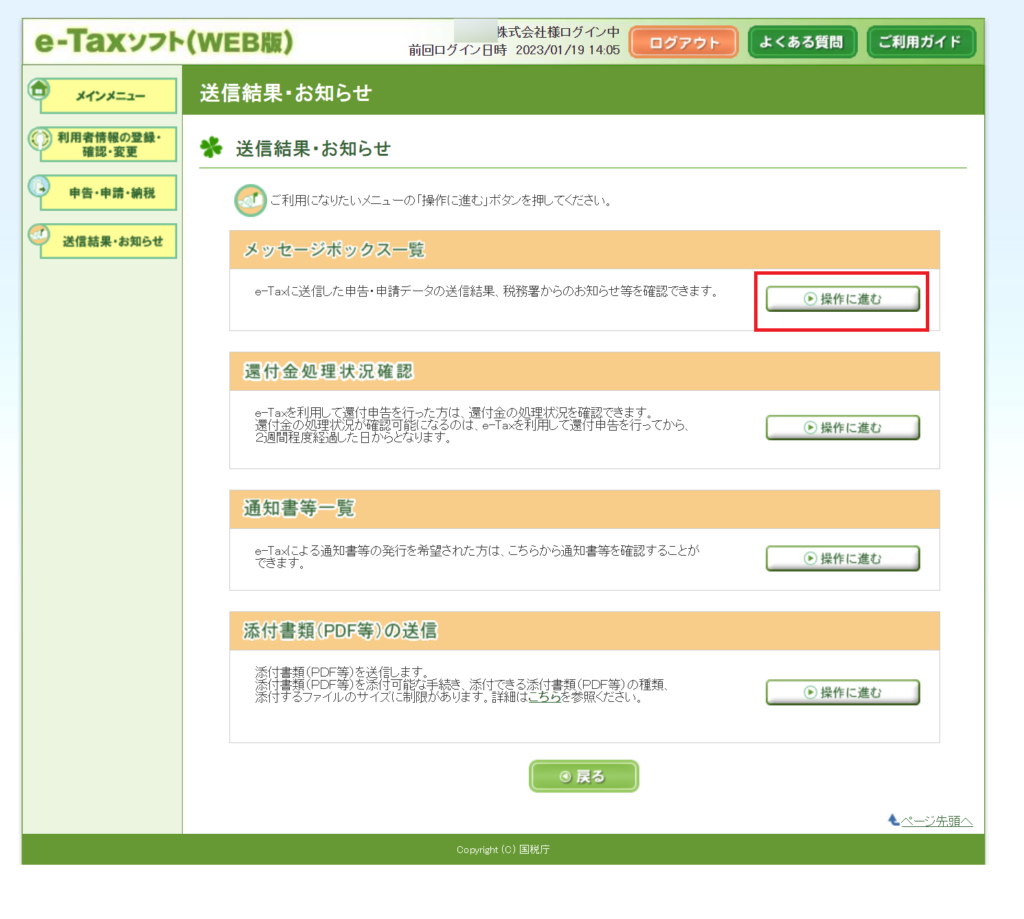Open the 申告・申請・納税 sidebar menu
The image size is (1024, 919).
(x=108, y=193)
